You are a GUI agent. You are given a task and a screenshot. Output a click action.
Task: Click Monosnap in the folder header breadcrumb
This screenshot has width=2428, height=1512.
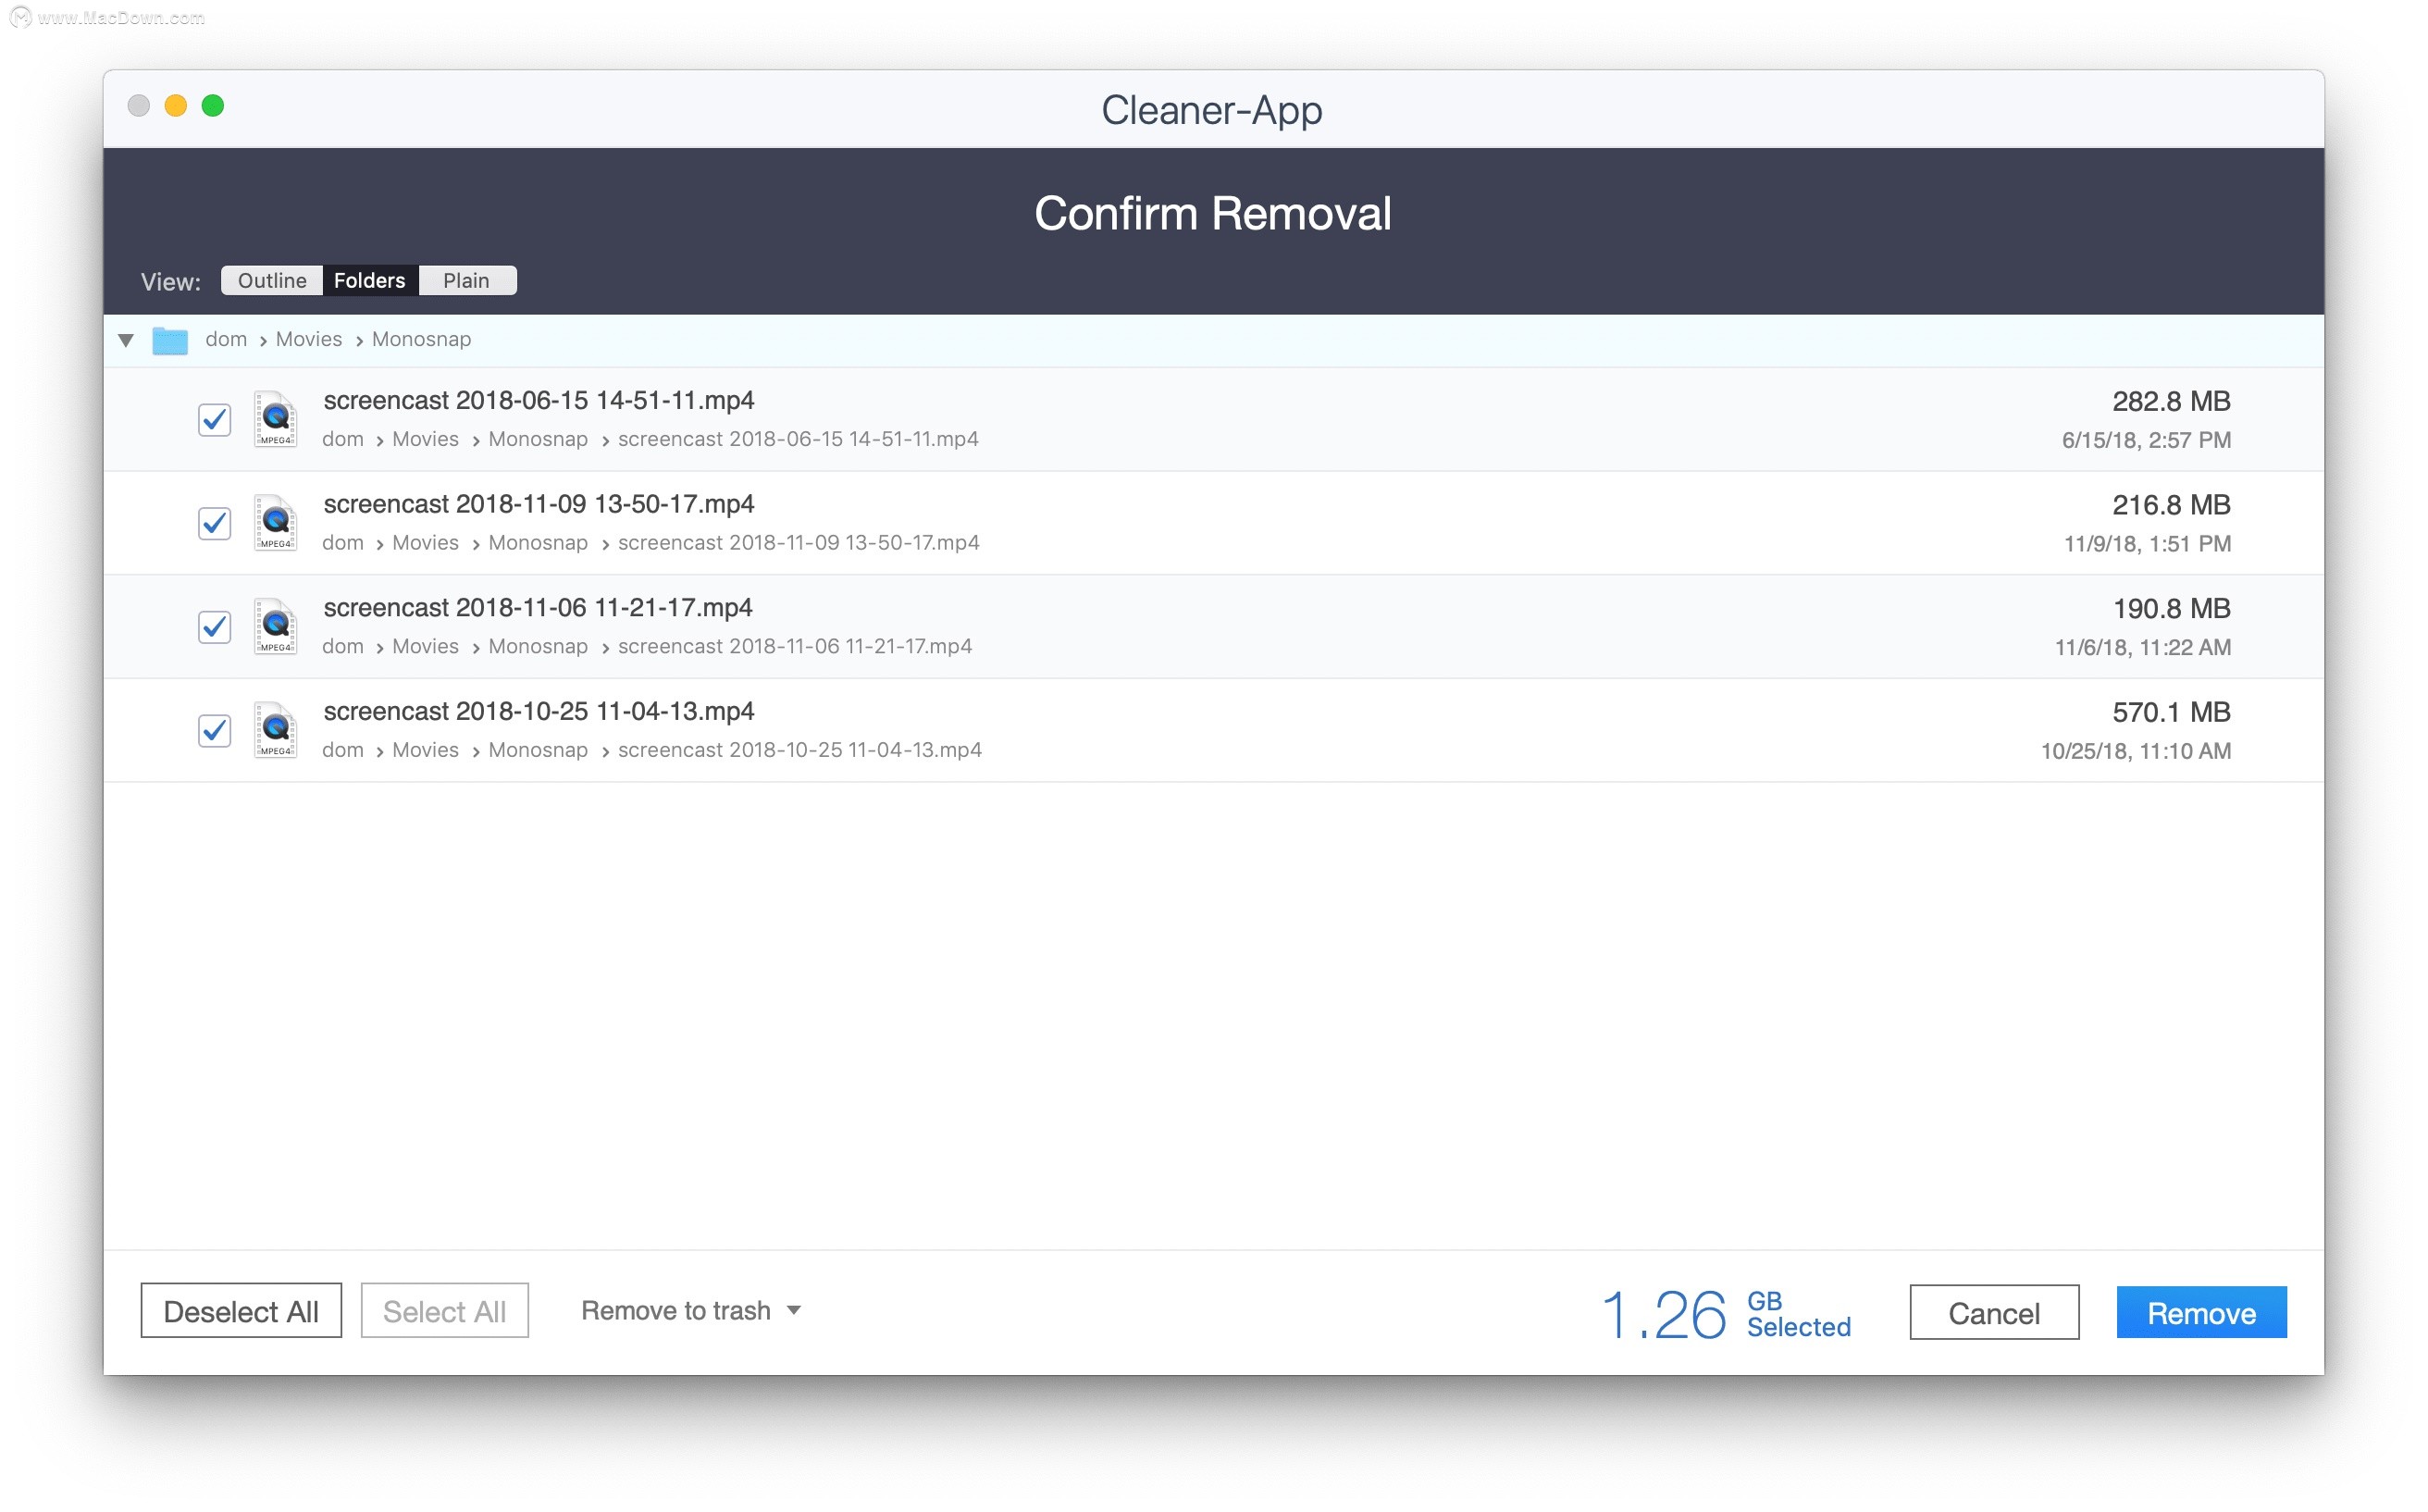[x=421, y=340]
